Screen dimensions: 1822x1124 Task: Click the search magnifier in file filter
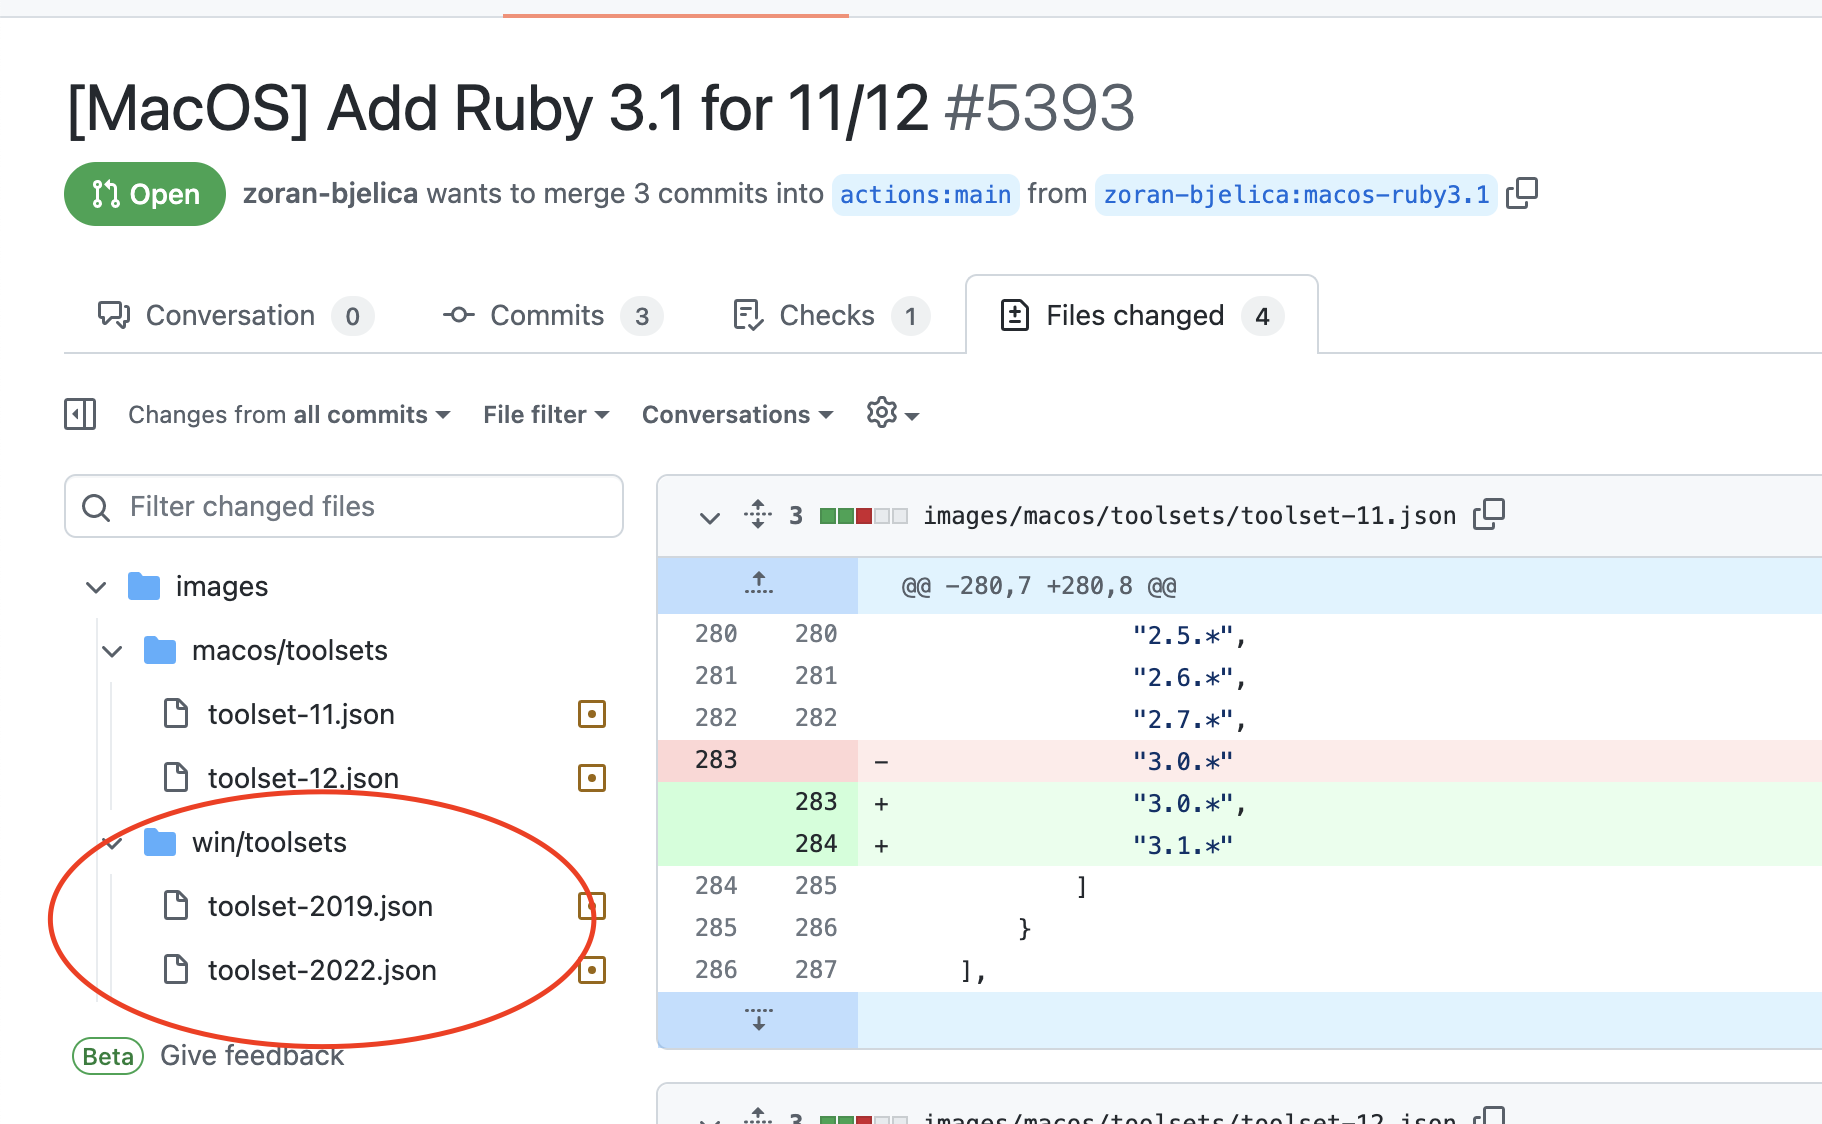[x=96, y=507]
